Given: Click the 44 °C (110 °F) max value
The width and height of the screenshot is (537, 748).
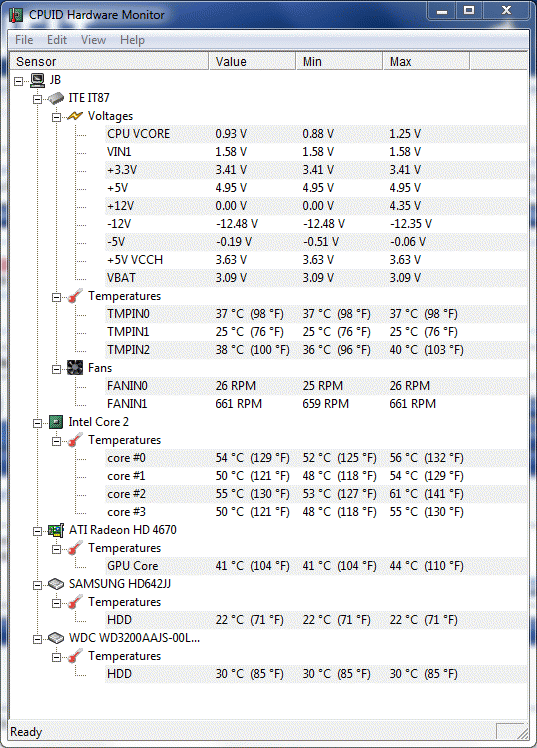Looking at the screenshot, I should point(426,566).
